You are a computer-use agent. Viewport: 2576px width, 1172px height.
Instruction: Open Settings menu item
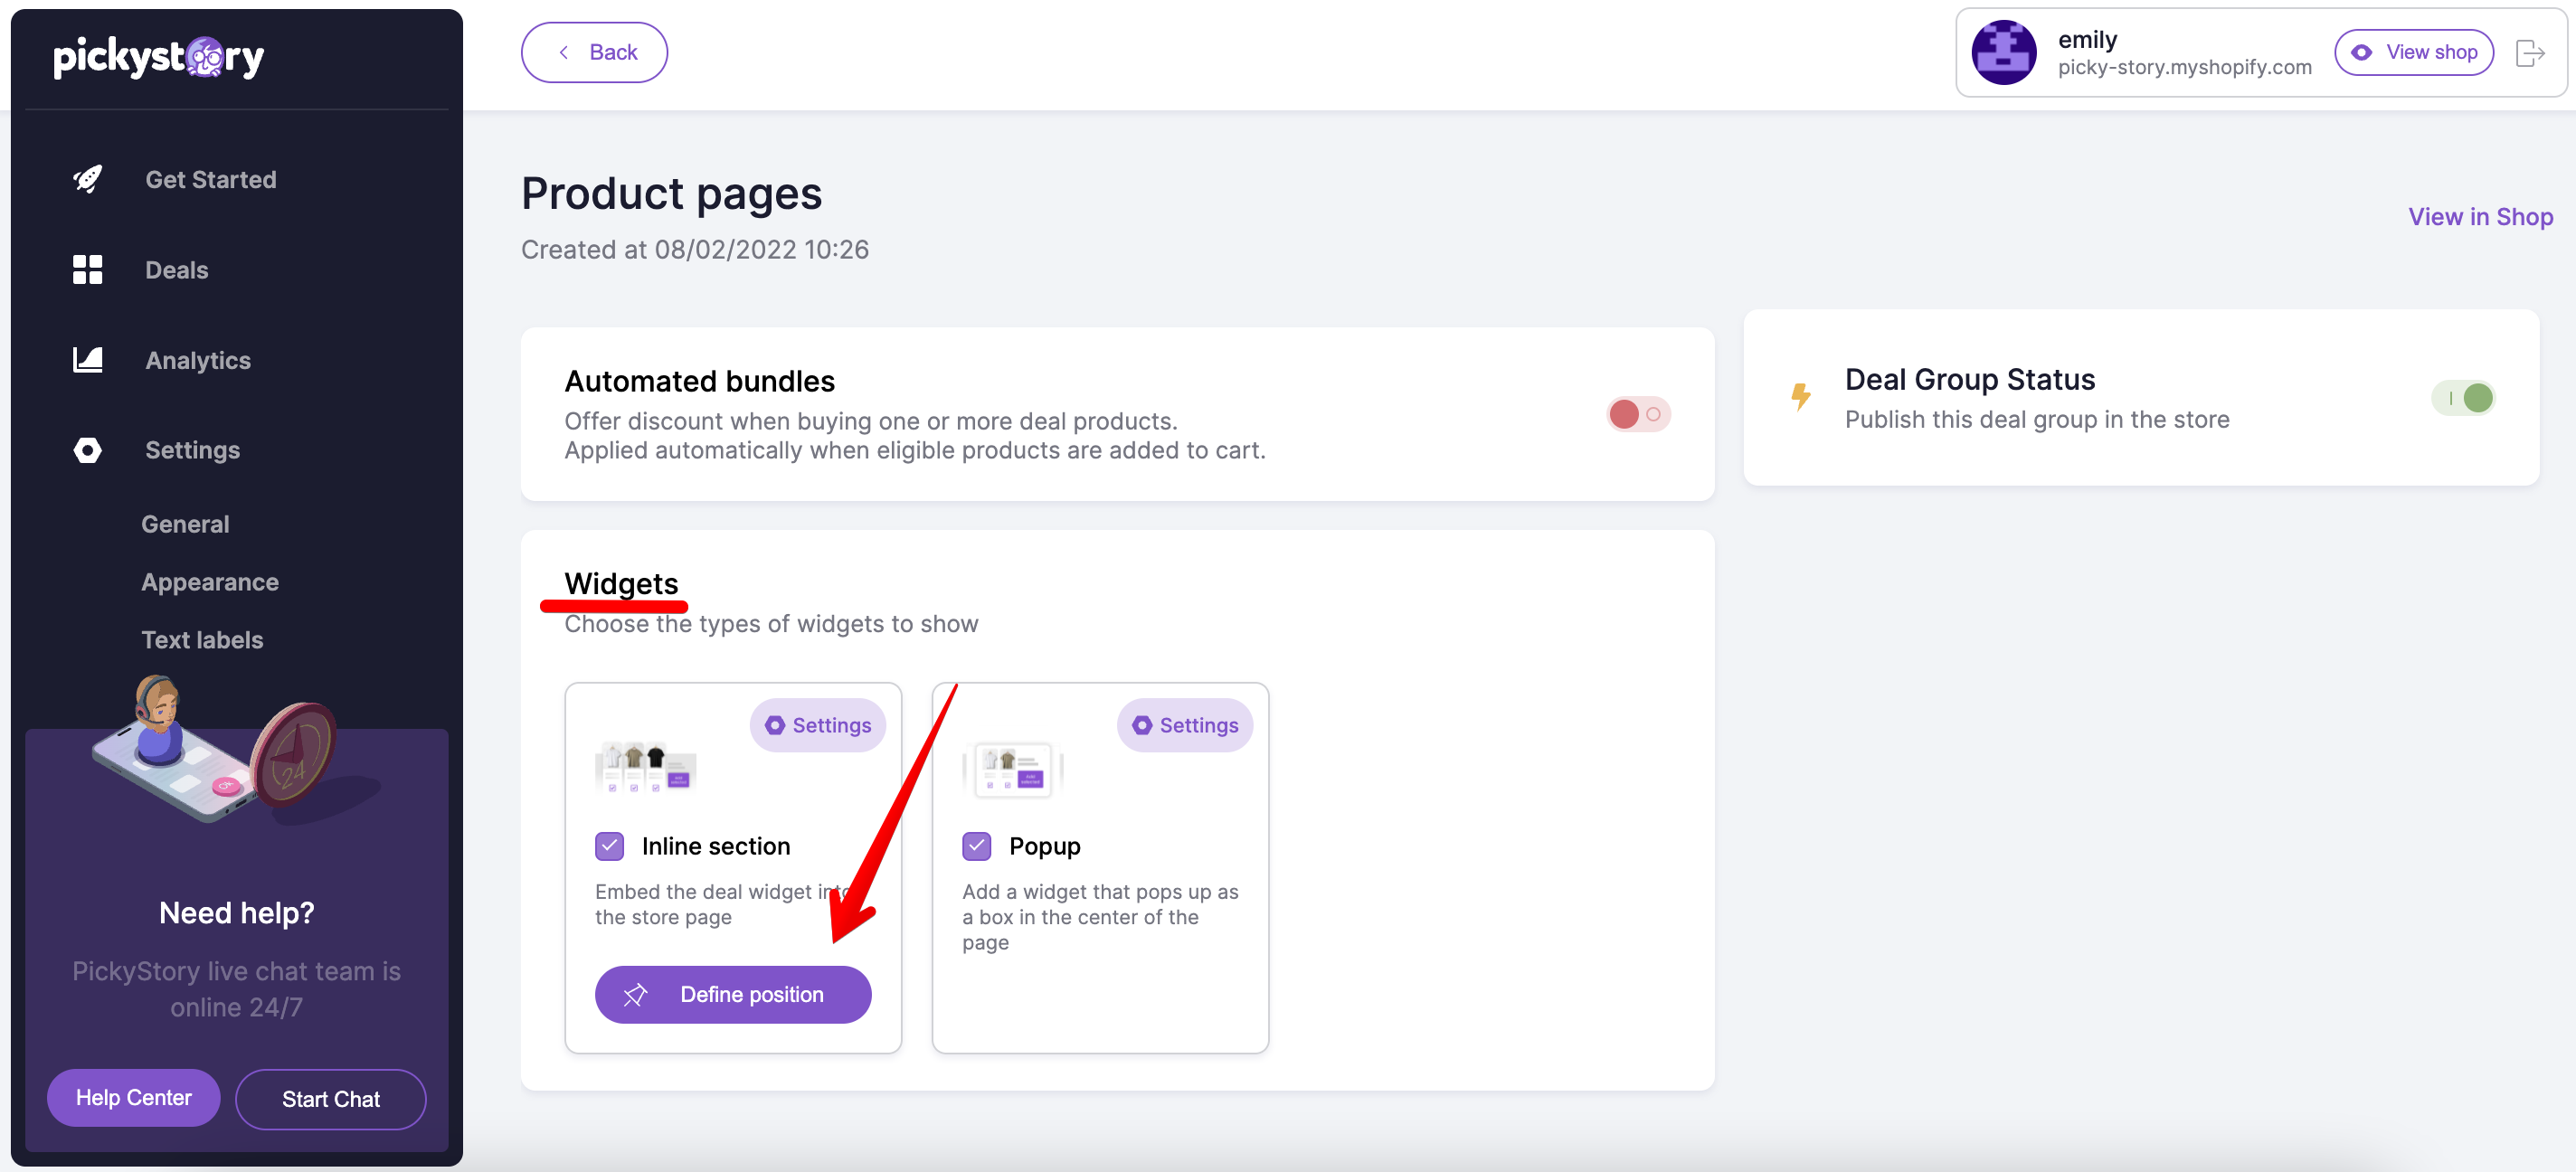click(x=192, y=450)
